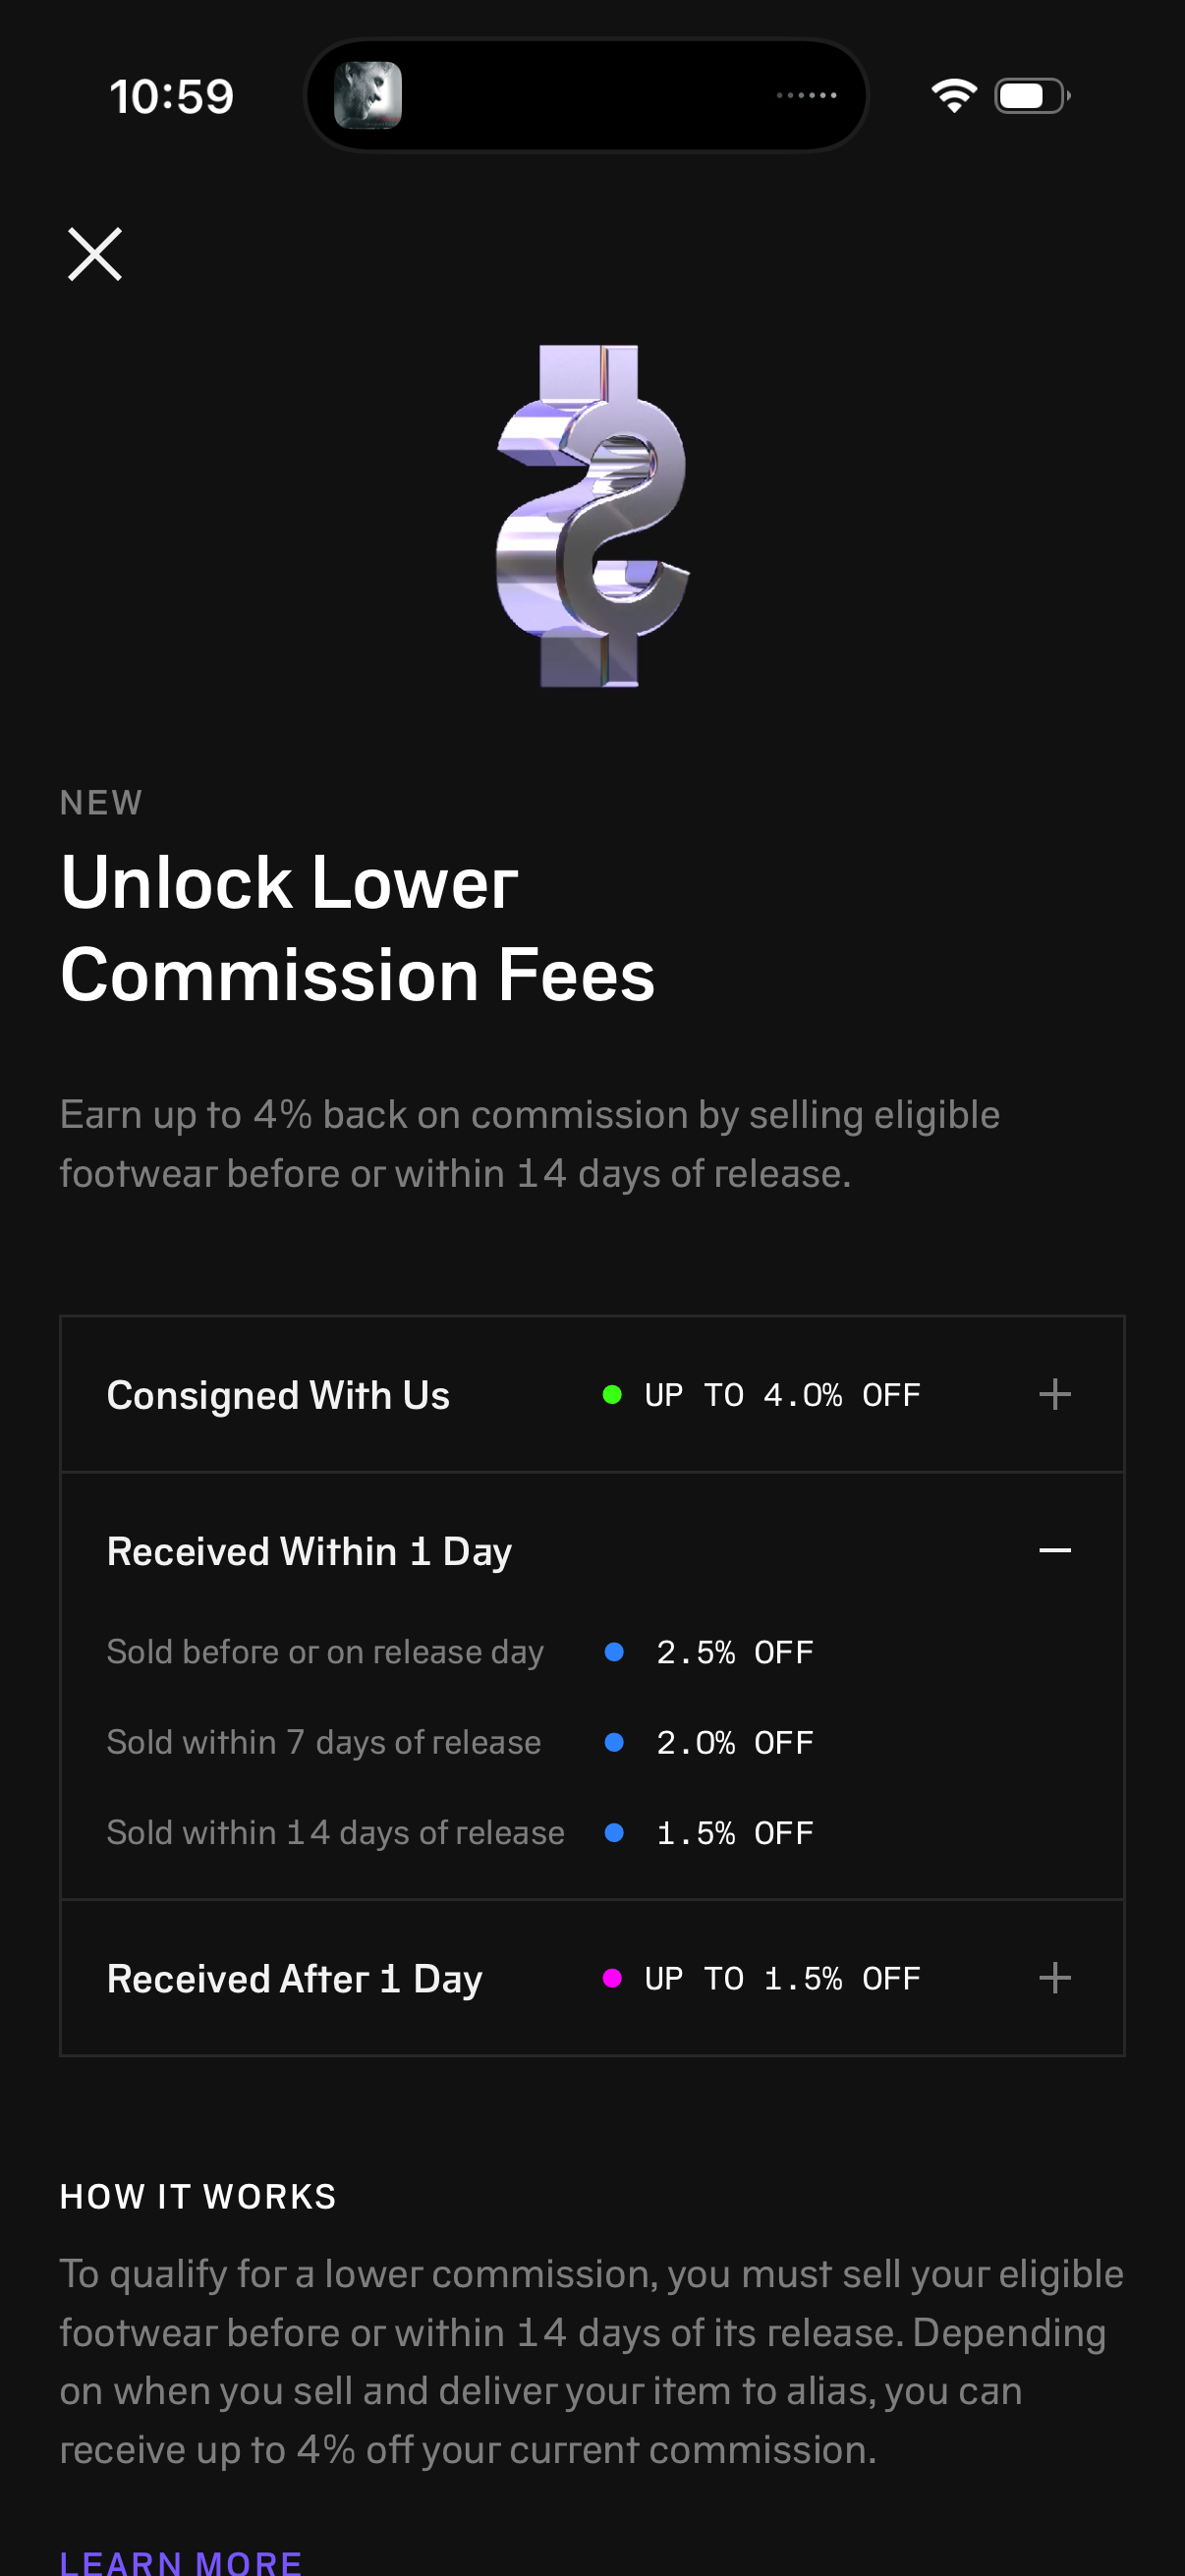1185x2576 pixels.
Task: Expand Received After 1 Day plus icon
Action: coord(1054,1977)
